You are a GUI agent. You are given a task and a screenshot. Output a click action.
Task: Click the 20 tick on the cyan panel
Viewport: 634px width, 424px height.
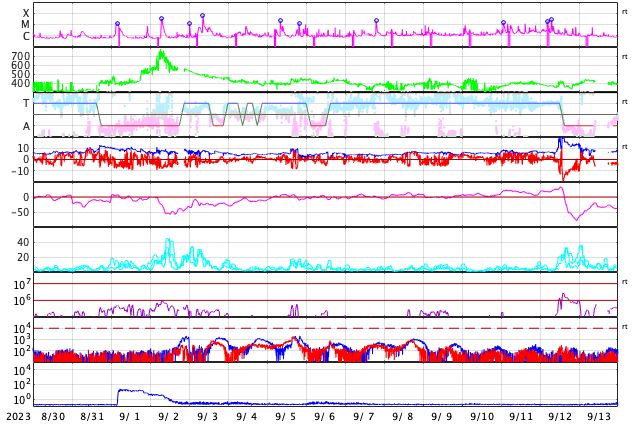[23, 257]
